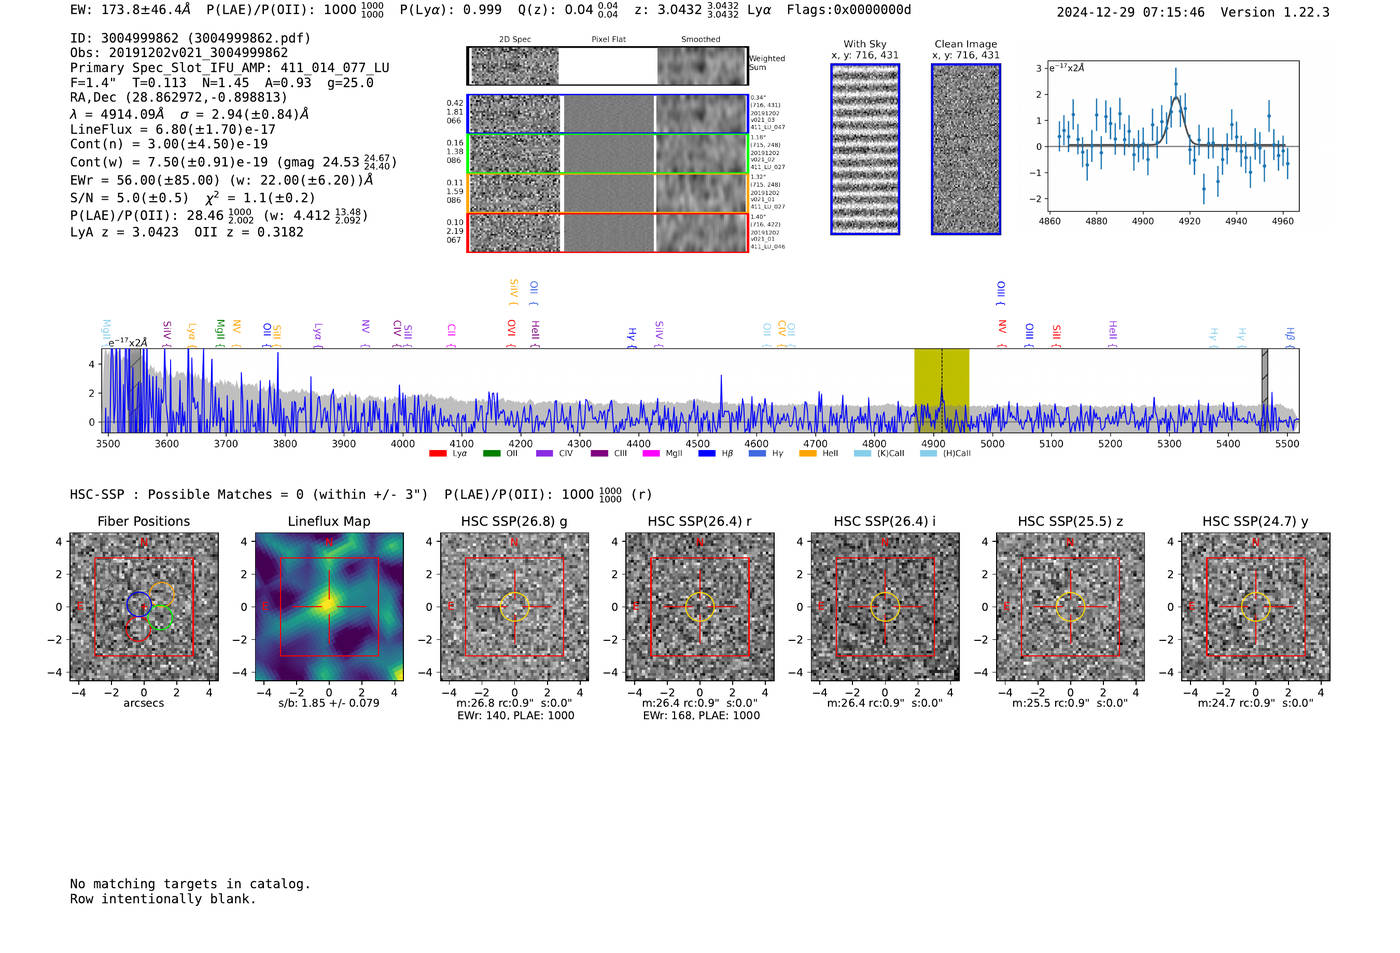Open the Fiber Positions image panel
The image size is (1400, 953).
[x=144, y=607]
